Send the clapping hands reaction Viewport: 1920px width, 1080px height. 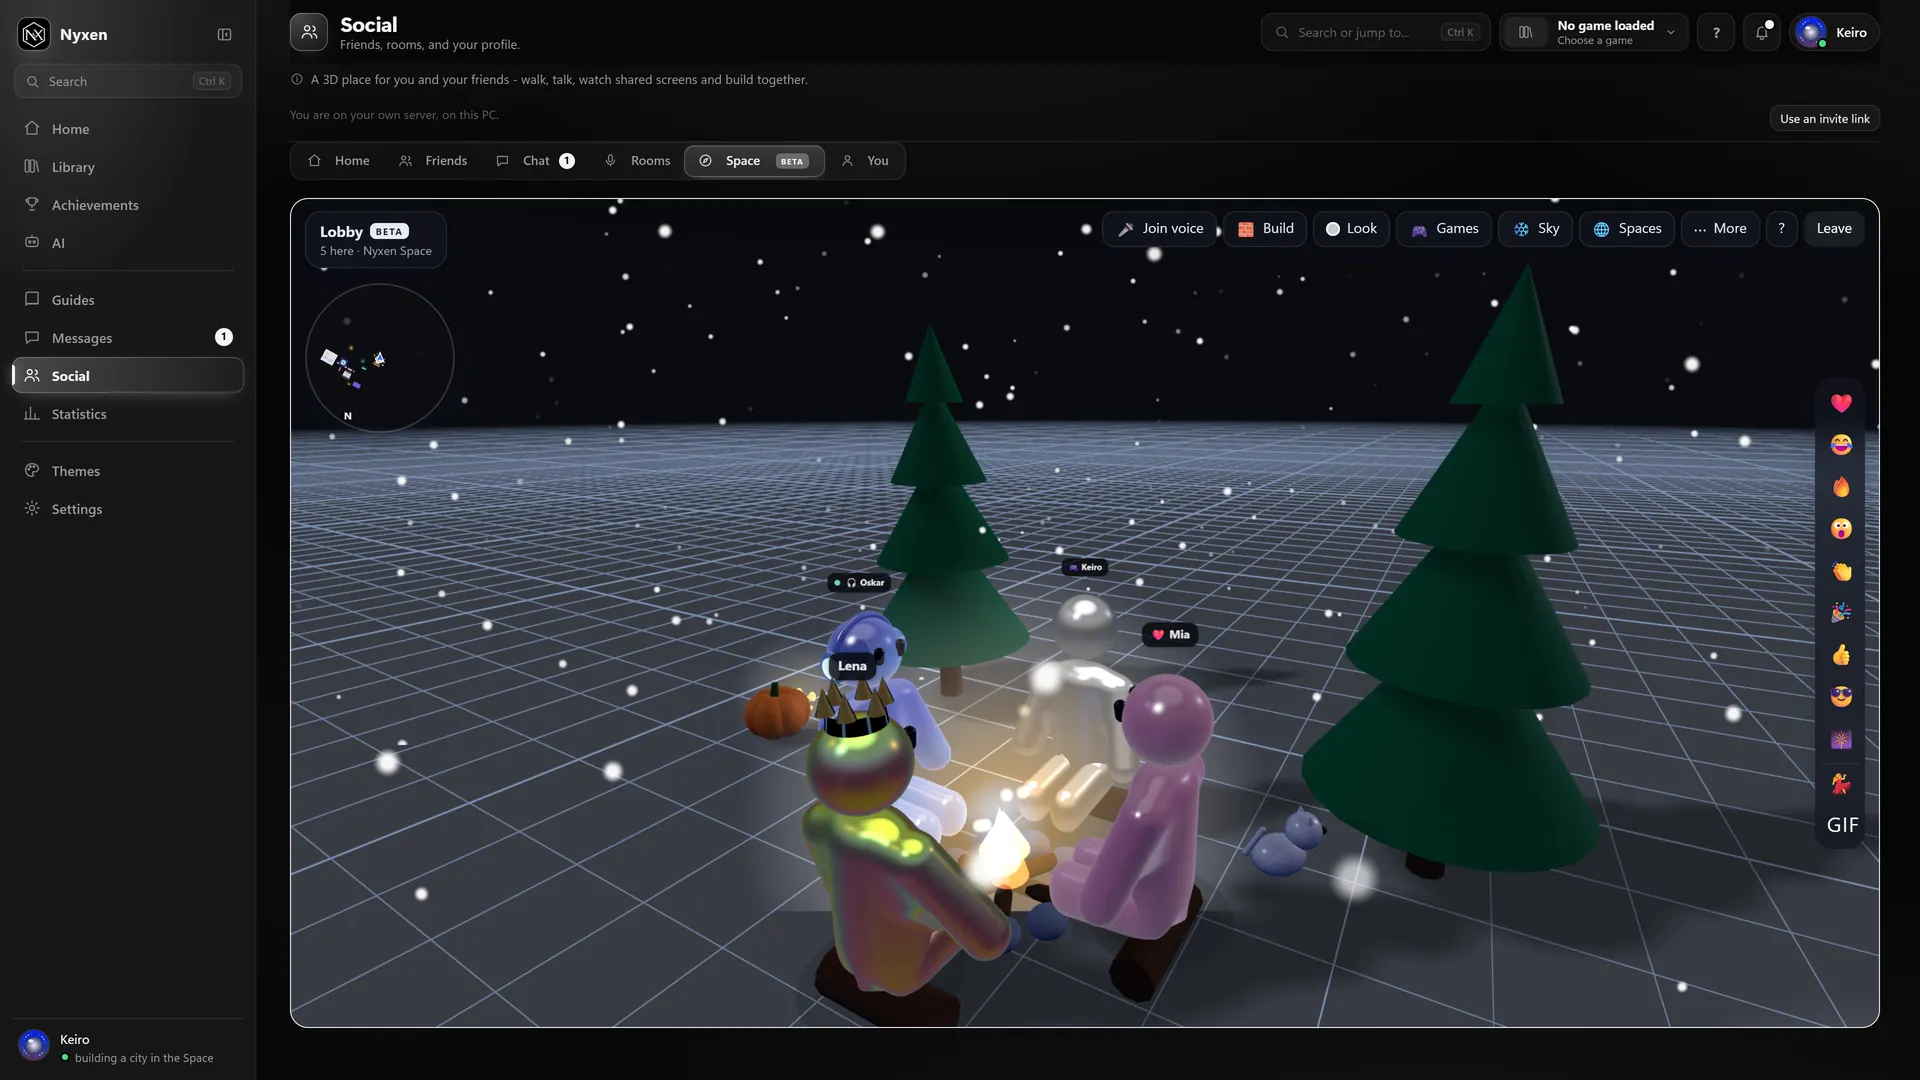[1841, 571]
